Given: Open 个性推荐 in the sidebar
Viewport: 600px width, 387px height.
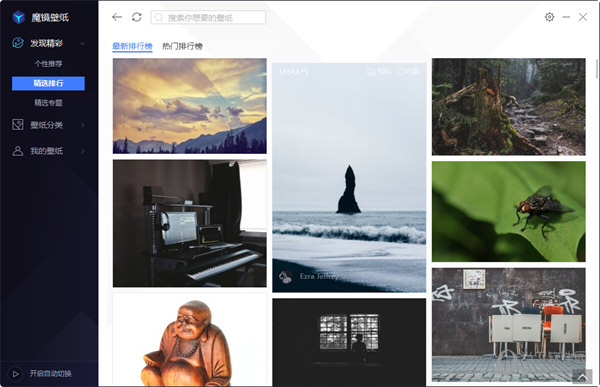Looking at the screenshot, I should tap(48, 64).
